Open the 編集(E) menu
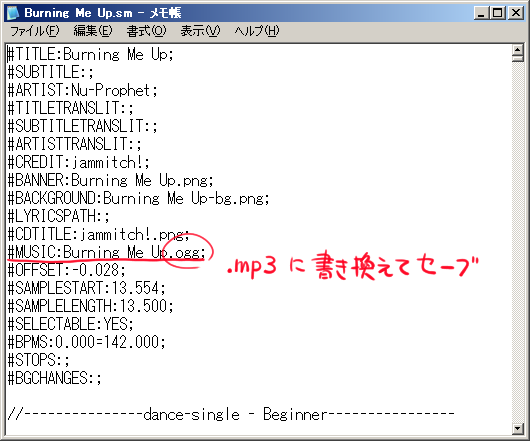This screenshot has width=530, height=441. pyautogui.click(x=93, y=31)
